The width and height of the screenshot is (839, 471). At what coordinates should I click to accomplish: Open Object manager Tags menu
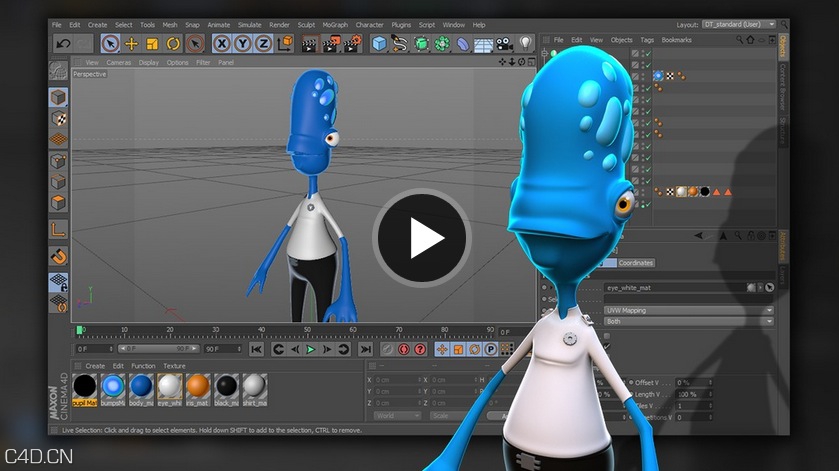(647, 40)
